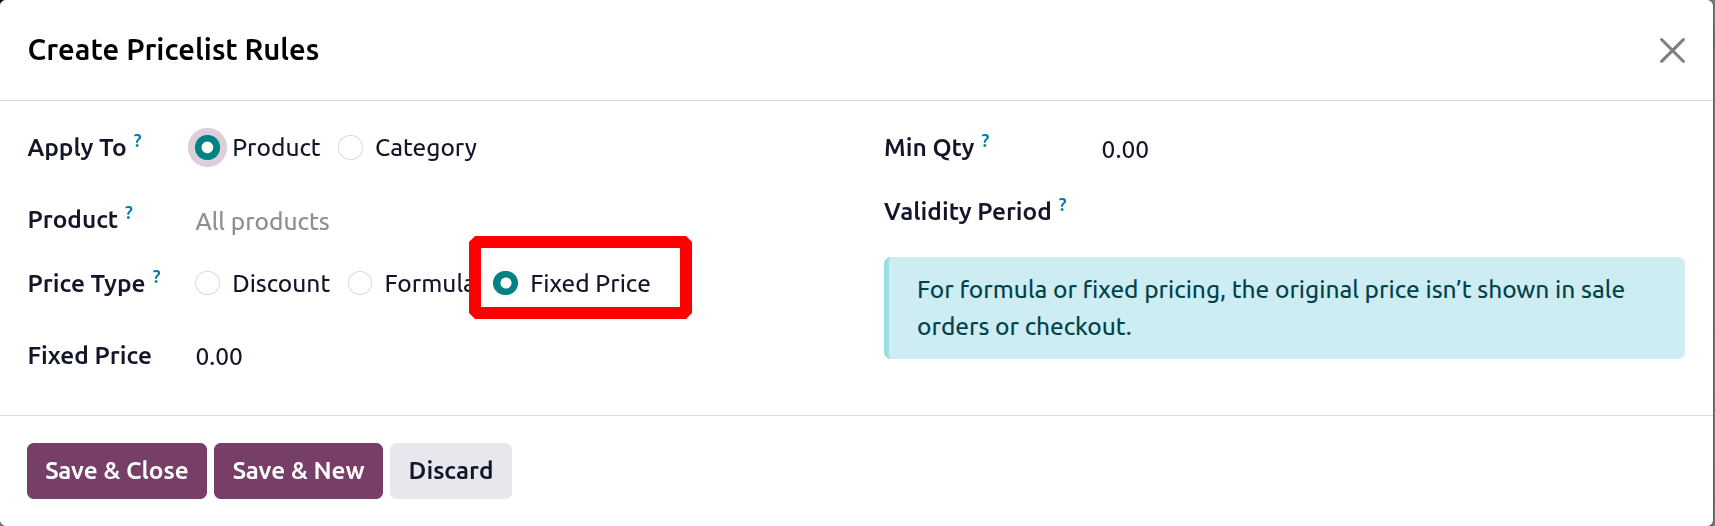Choose the Formula price type

pyautogui.click(x=360, y=284)
